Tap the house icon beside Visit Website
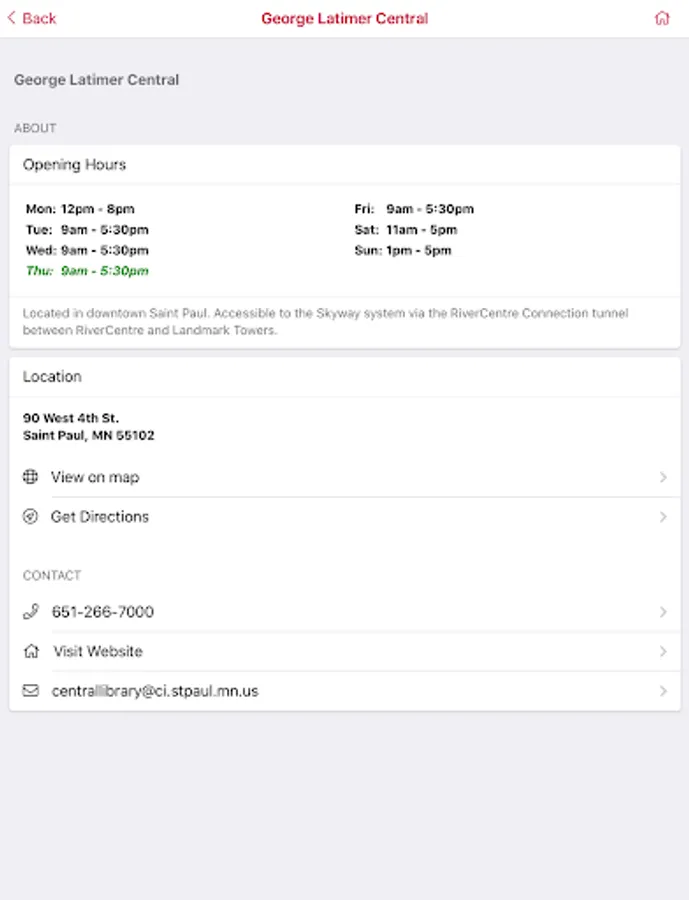 (31, 652)
